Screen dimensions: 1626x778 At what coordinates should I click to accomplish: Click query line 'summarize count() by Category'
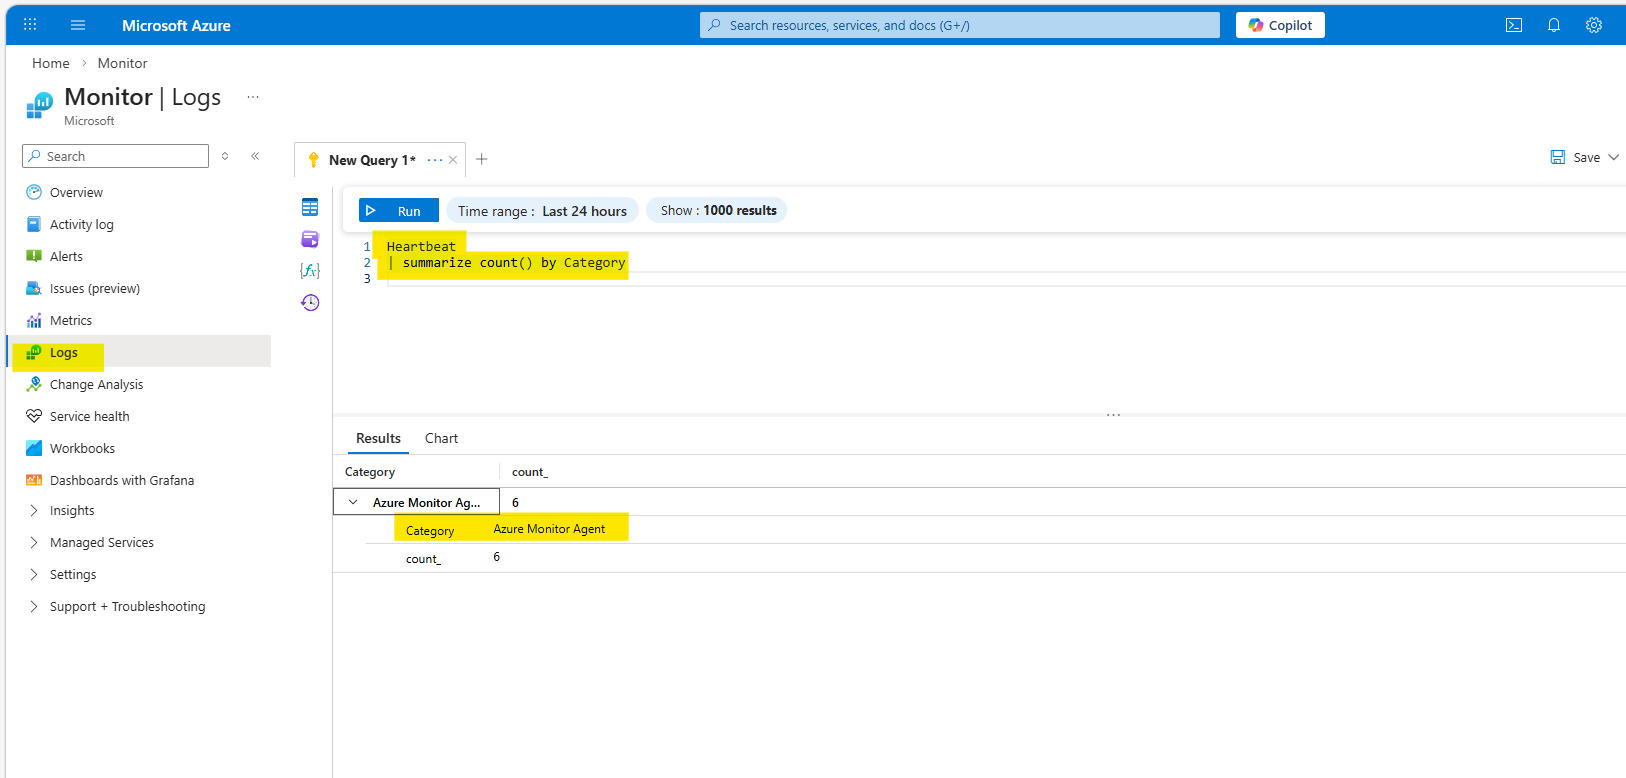pos(514,263)
